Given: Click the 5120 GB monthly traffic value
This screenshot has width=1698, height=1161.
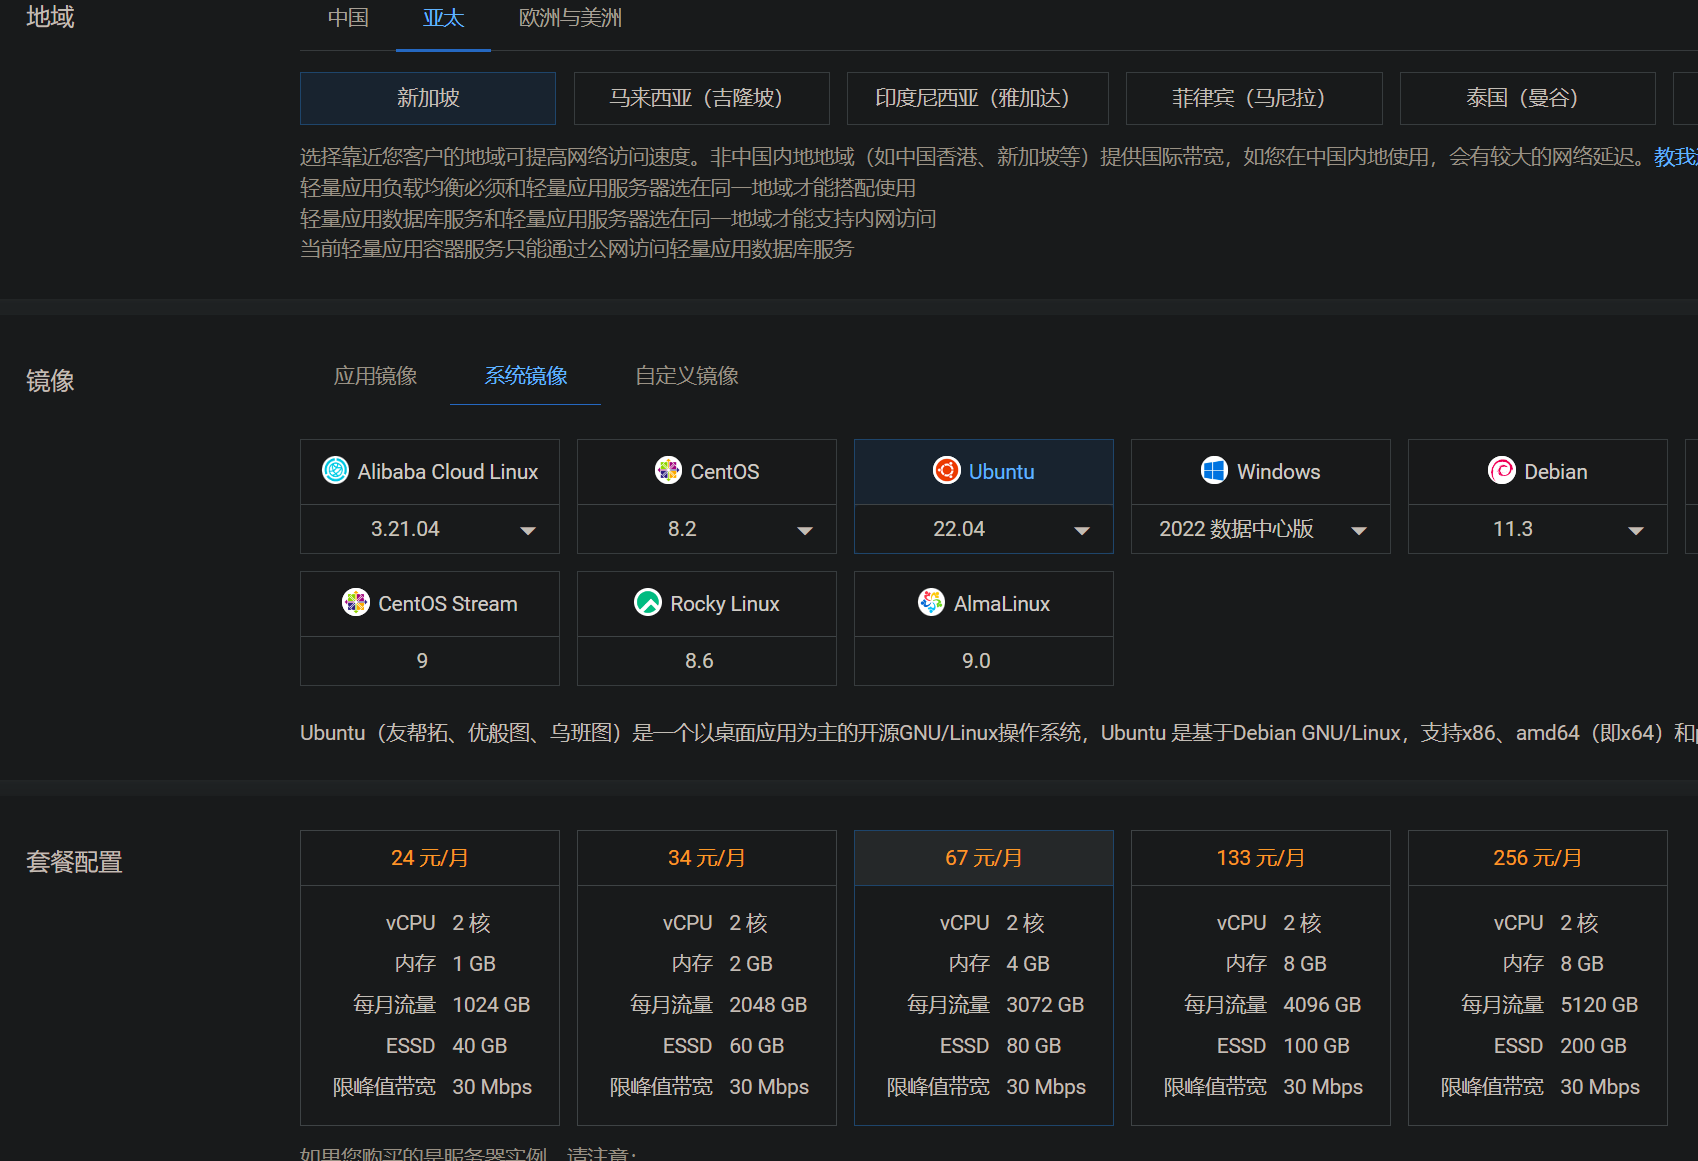Looking at the screenshot, I should point(1599,1005).
